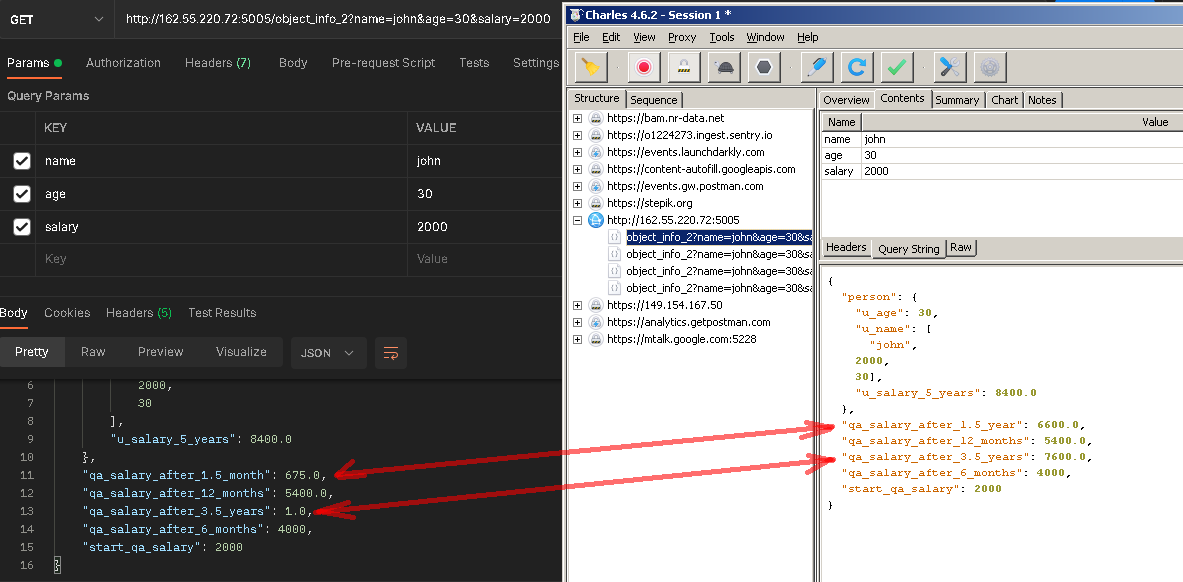Viewport: 1183px width, 582px height.
Task: Toggle breakpoints hexagon icon in Charles
Action: point(764,67)
